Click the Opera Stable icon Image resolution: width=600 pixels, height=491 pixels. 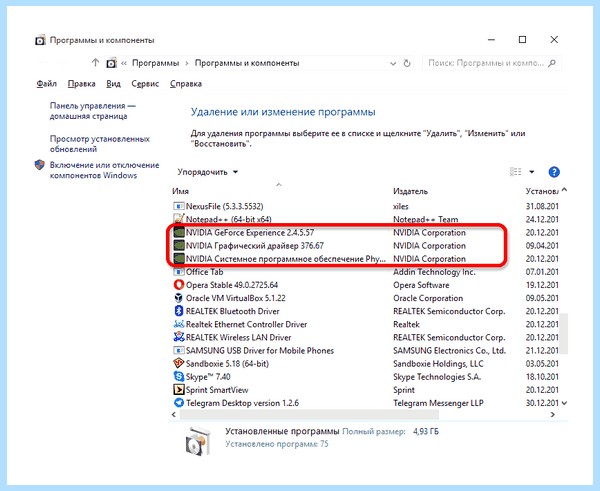(x=178, y=285)
